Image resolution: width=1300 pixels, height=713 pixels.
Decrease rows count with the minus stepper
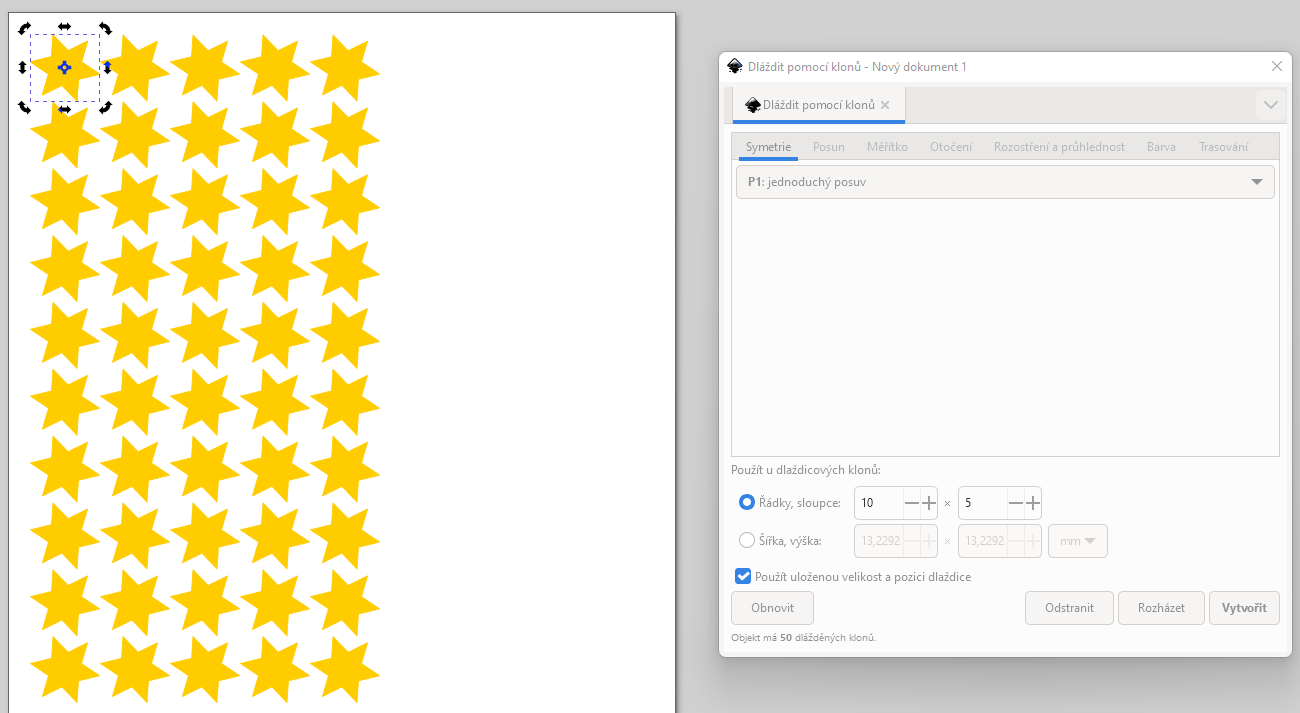coord(911,503)
